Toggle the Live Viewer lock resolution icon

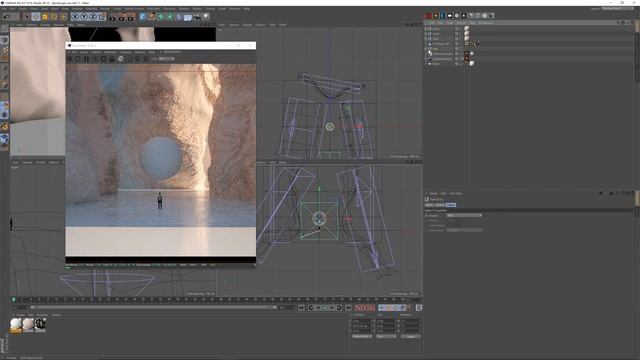(112, 59)
